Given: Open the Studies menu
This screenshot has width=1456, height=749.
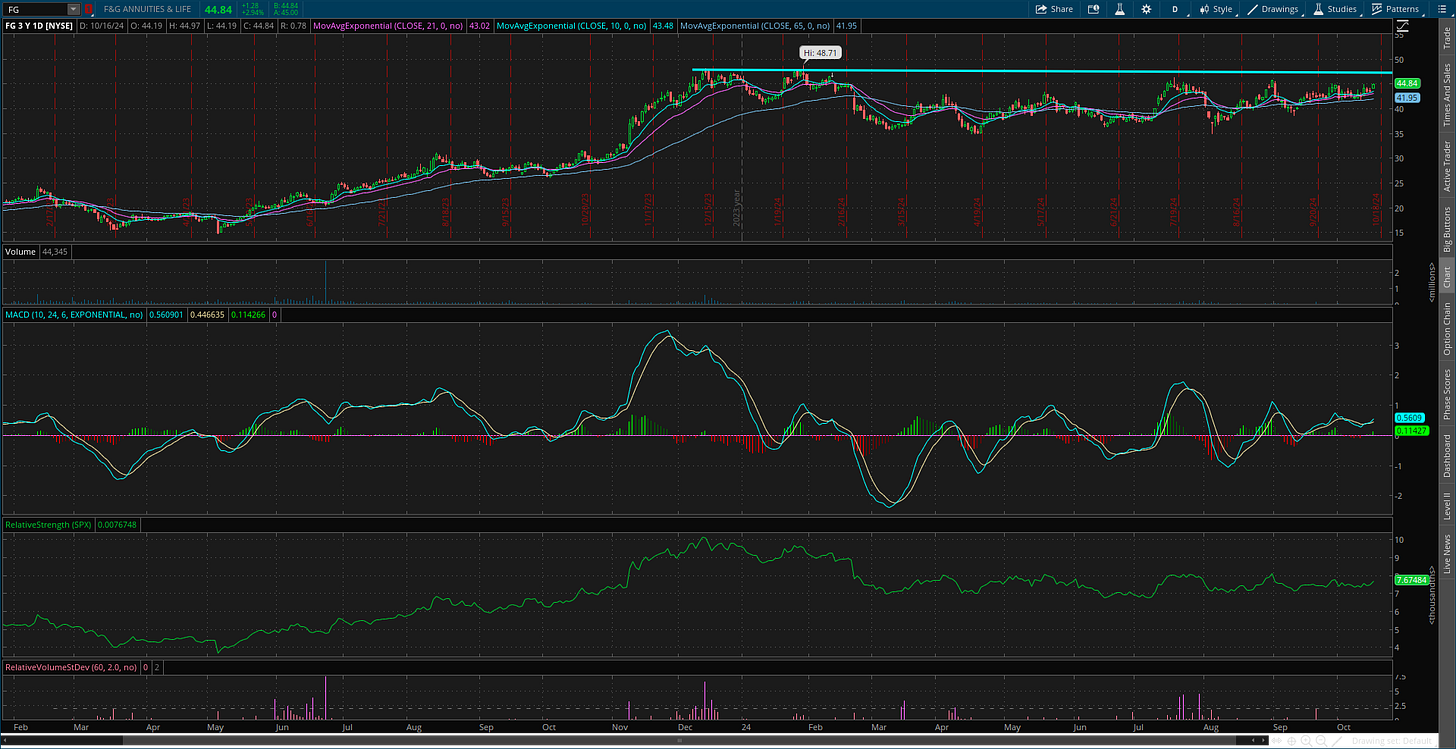Looking at the screenshot, I should point(1335,9).
